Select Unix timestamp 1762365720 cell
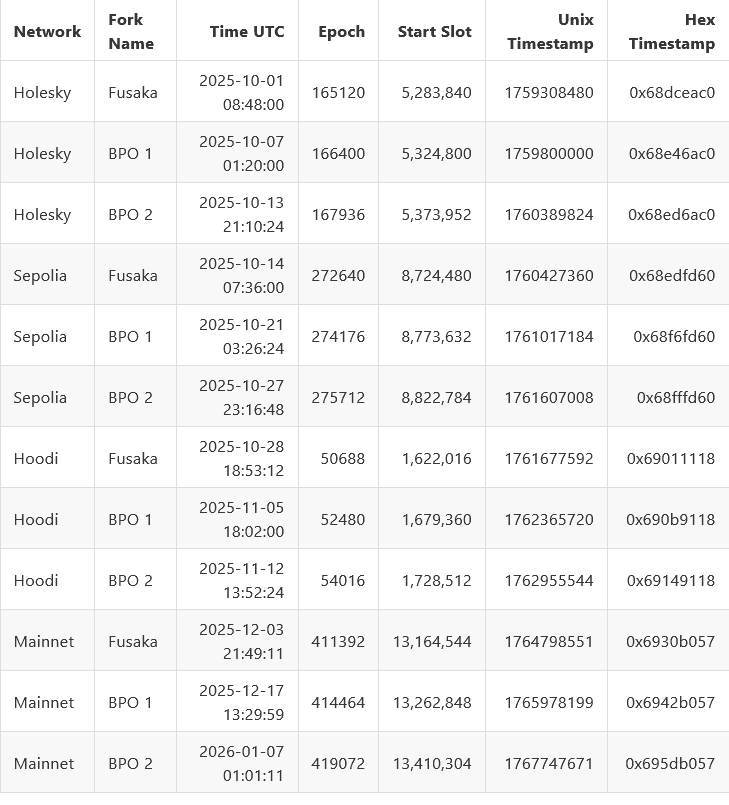 (549, 519)
